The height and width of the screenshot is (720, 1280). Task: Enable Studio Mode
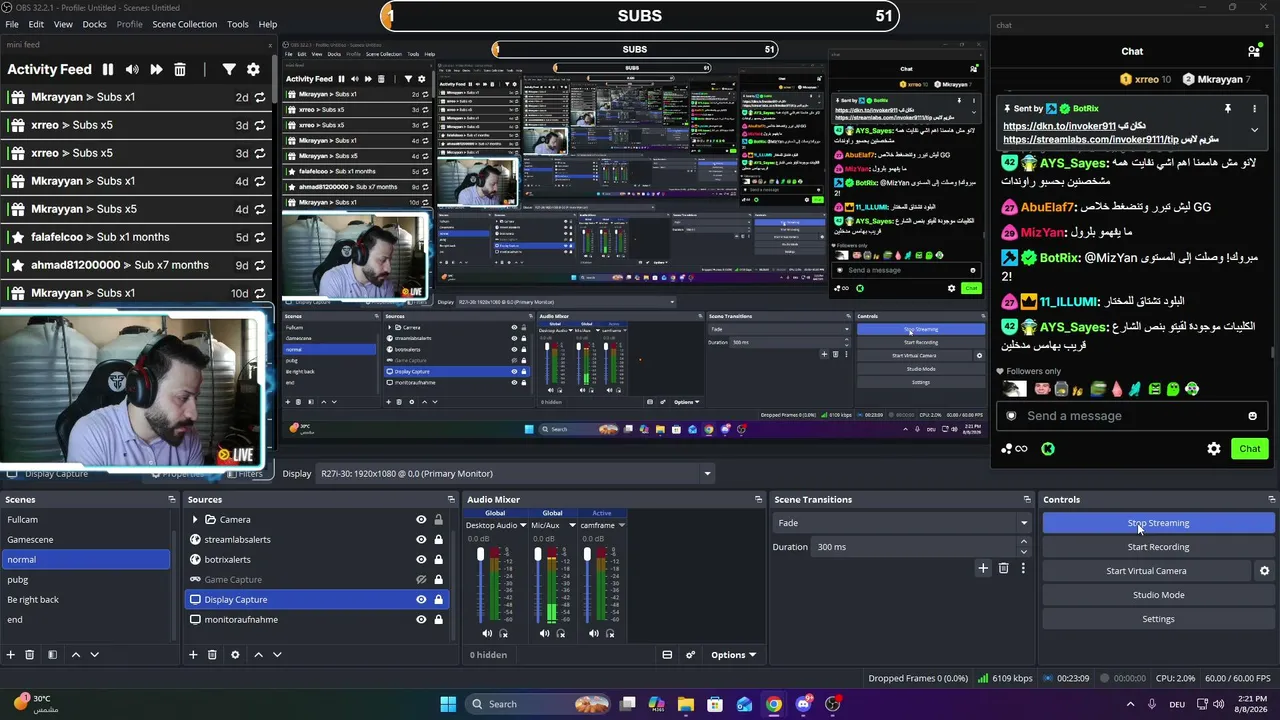(x=1158, y=595)
